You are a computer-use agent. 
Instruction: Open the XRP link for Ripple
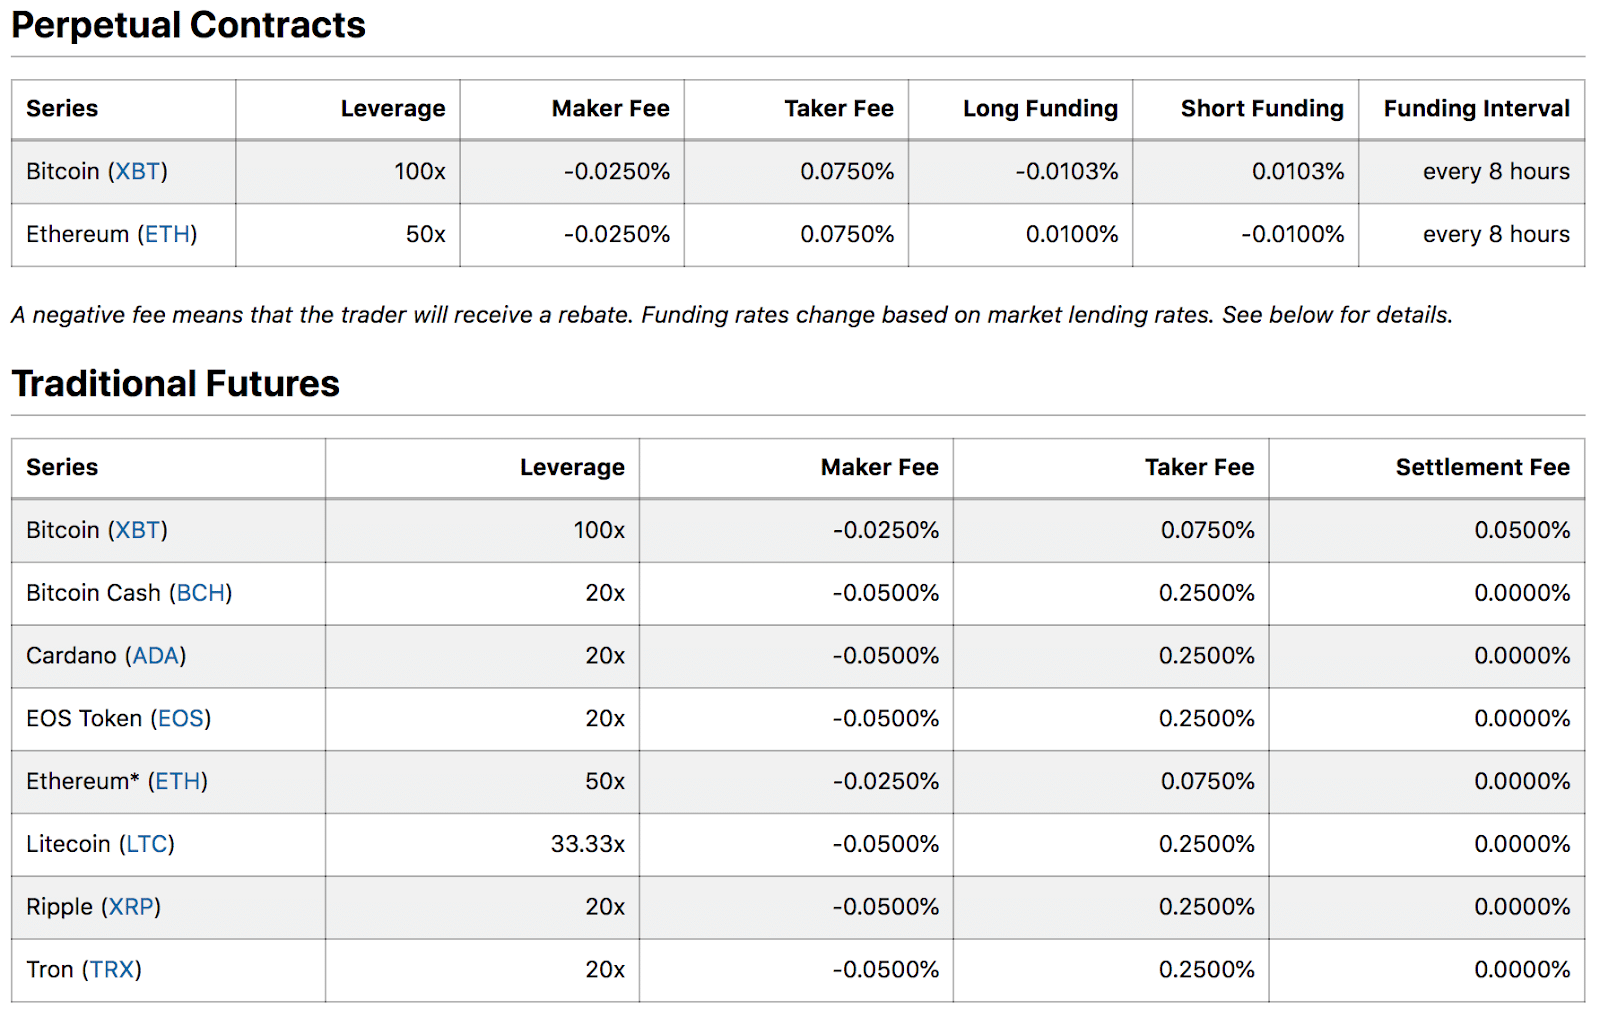point(131,908)
